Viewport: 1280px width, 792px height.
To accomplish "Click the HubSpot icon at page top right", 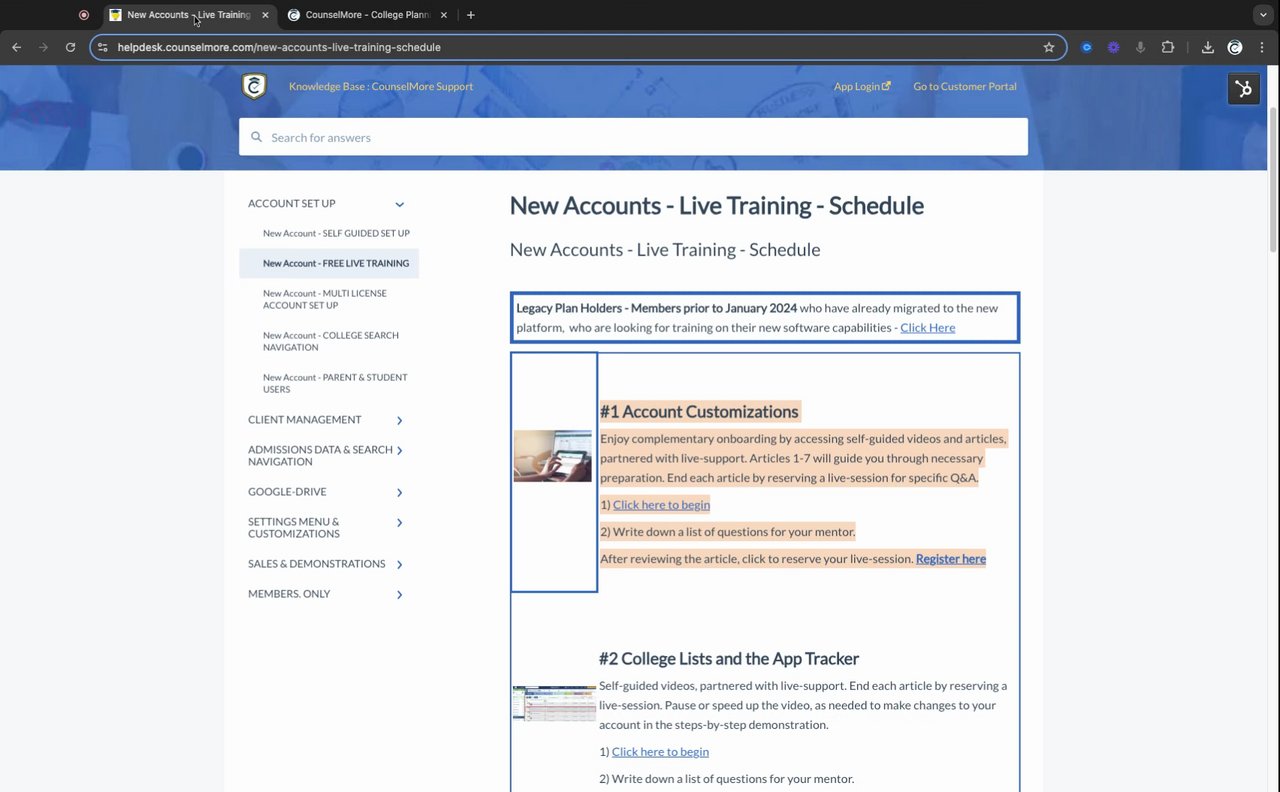I will tap(1244, 89).
